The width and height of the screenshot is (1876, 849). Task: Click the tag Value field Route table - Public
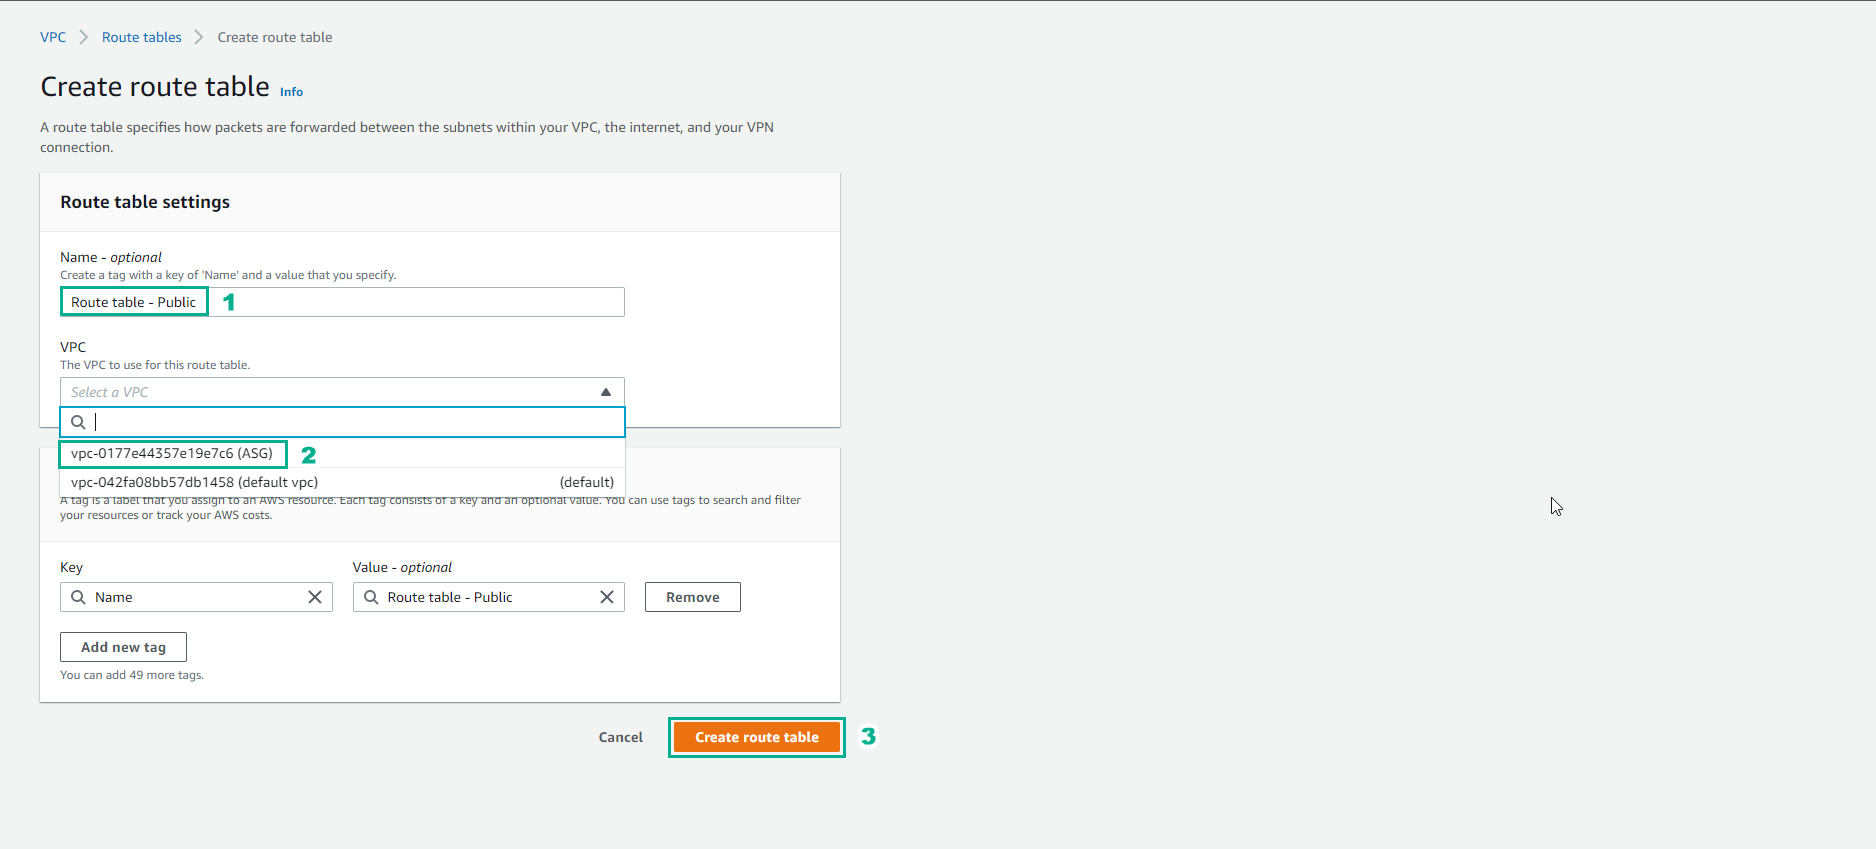(x=489, y=597)
